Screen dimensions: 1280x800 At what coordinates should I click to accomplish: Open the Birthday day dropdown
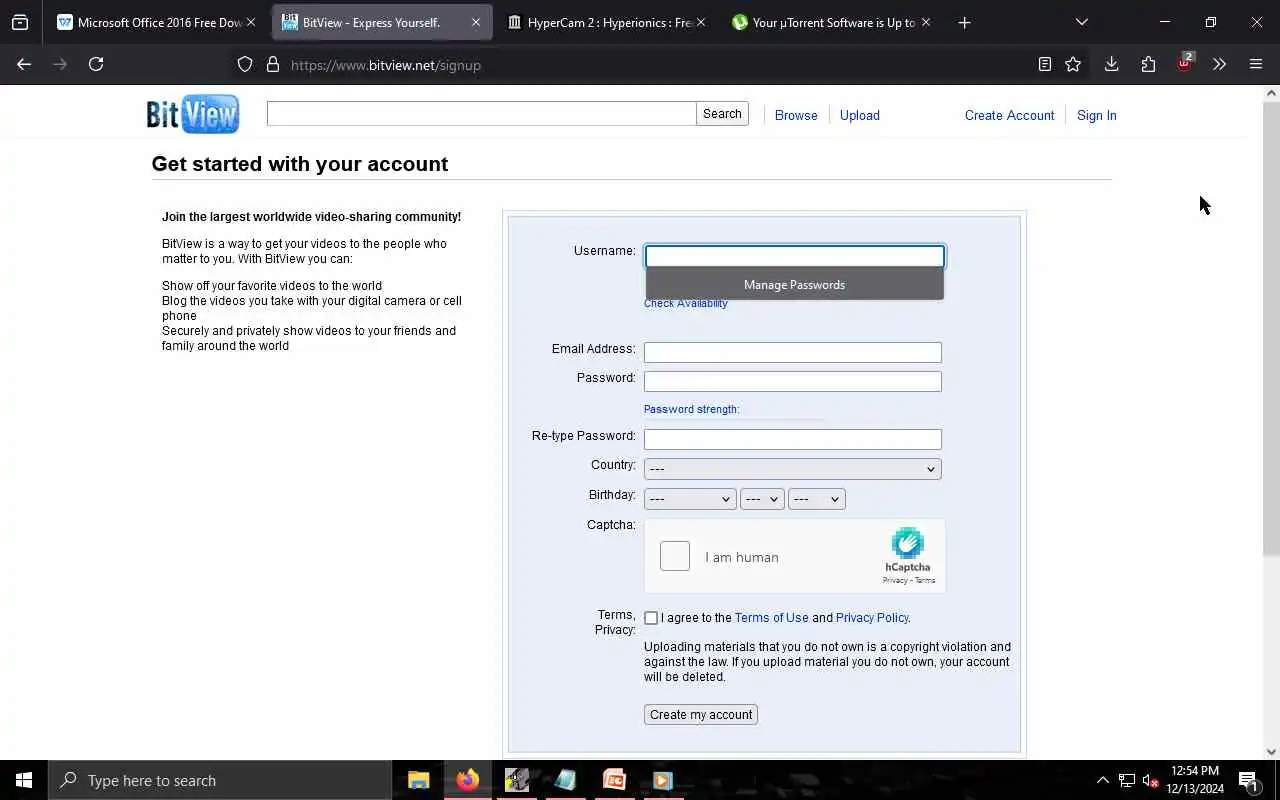762,499
